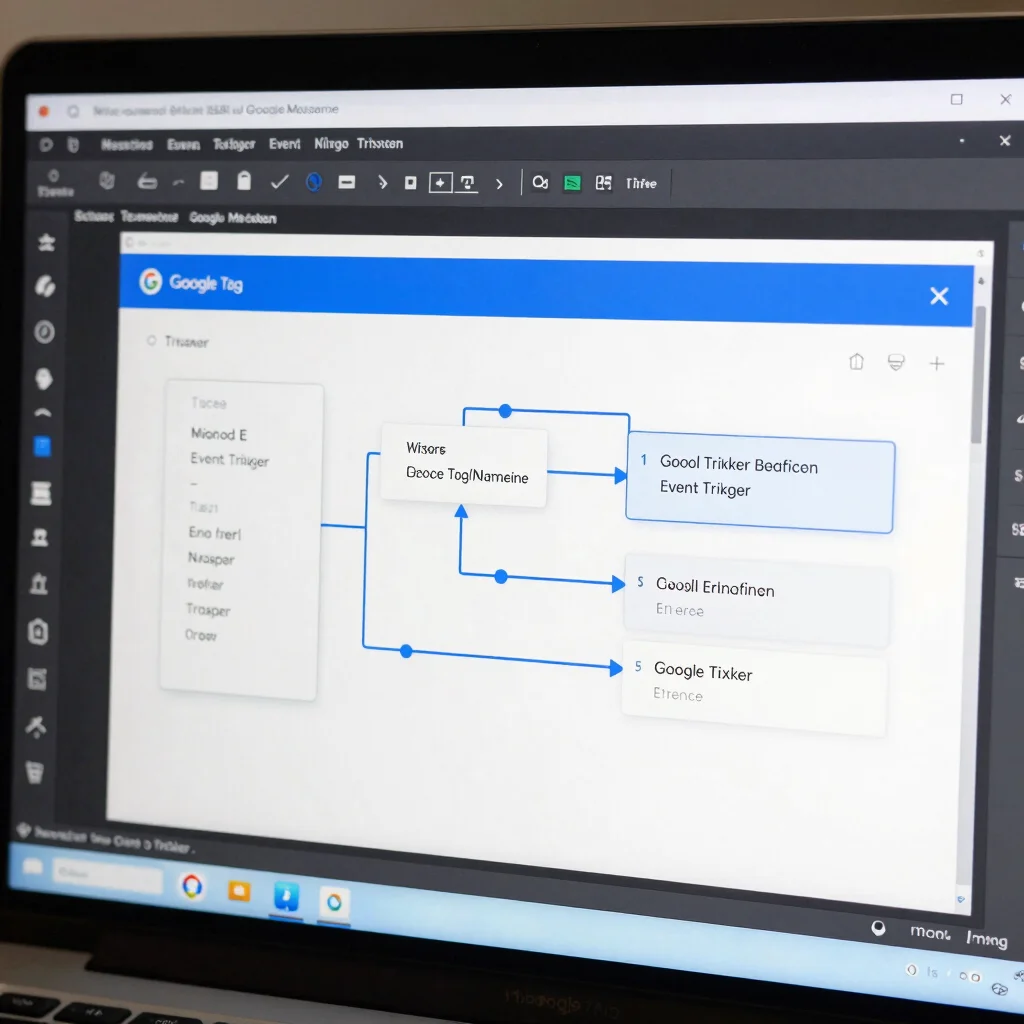Expand the chevron arrow after the minus-box icon
Screen dimensions: 1024x1024
(x=383, y=182)
